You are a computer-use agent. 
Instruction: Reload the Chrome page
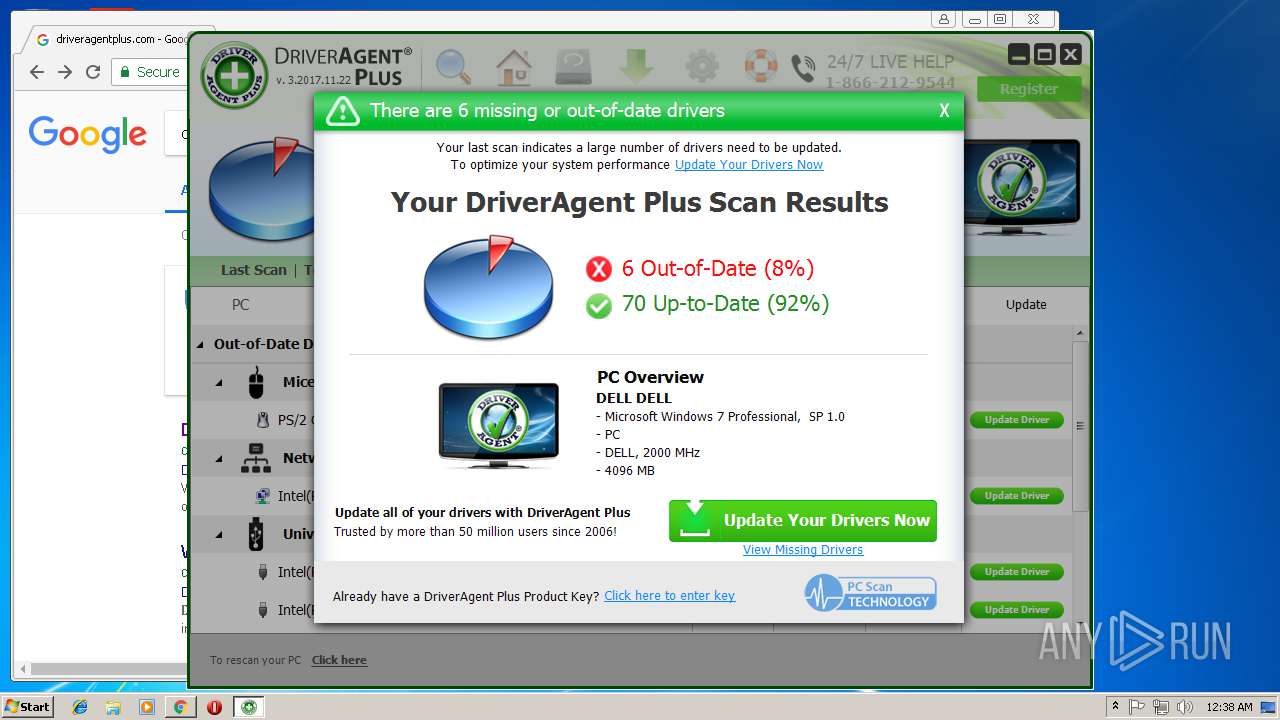pyautogui.click(x=93, y=72)
